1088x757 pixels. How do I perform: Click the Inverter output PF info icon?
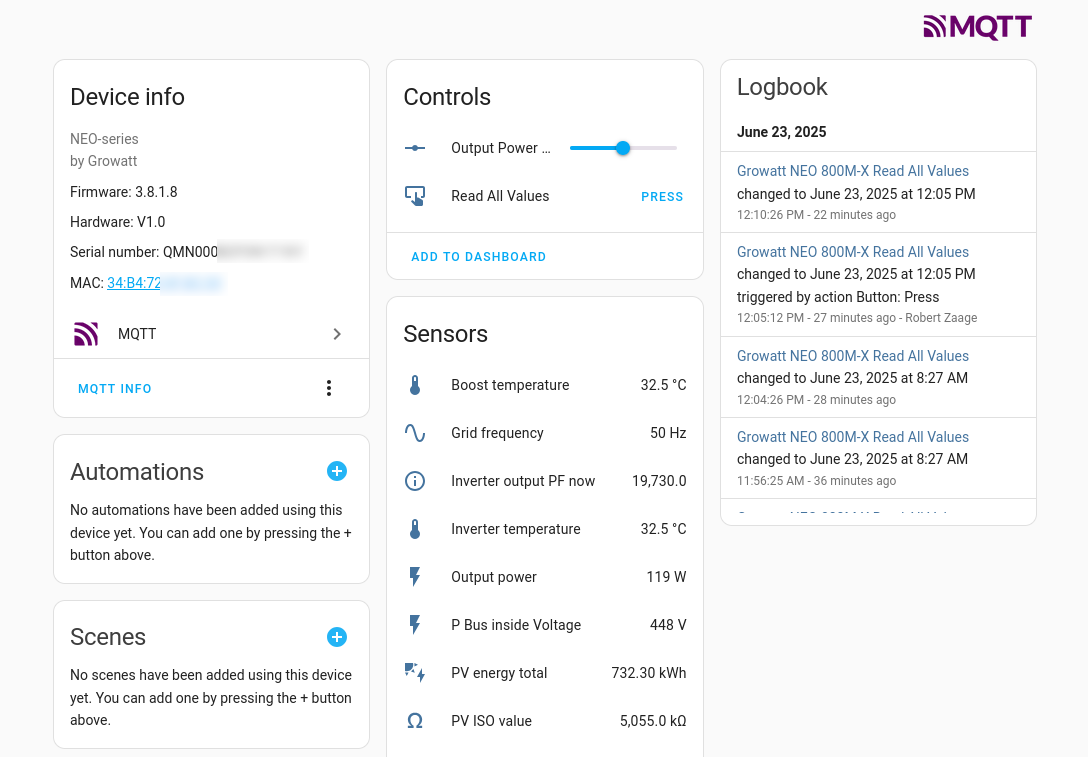pyautogui.click(x=415, y=481)
